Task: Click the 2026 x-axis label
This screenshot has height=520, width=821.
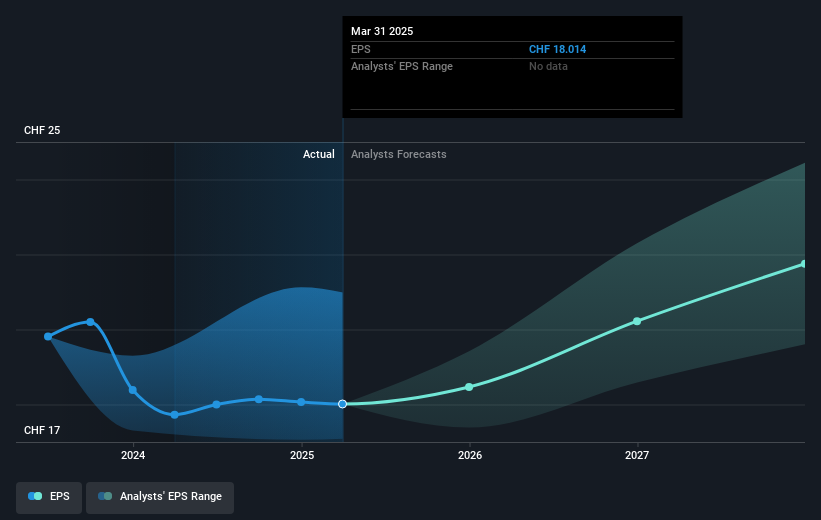Action: pyautogui.click(x=470, y=456)
